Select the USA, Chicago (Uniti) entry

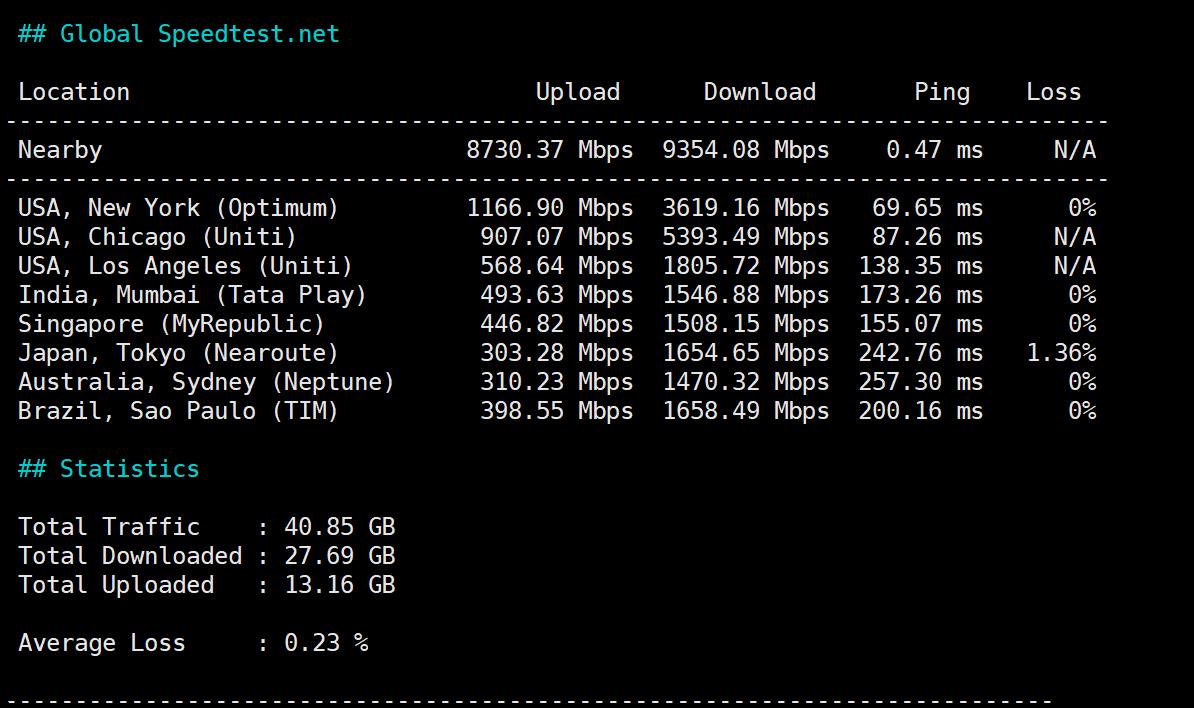(157, 237)
